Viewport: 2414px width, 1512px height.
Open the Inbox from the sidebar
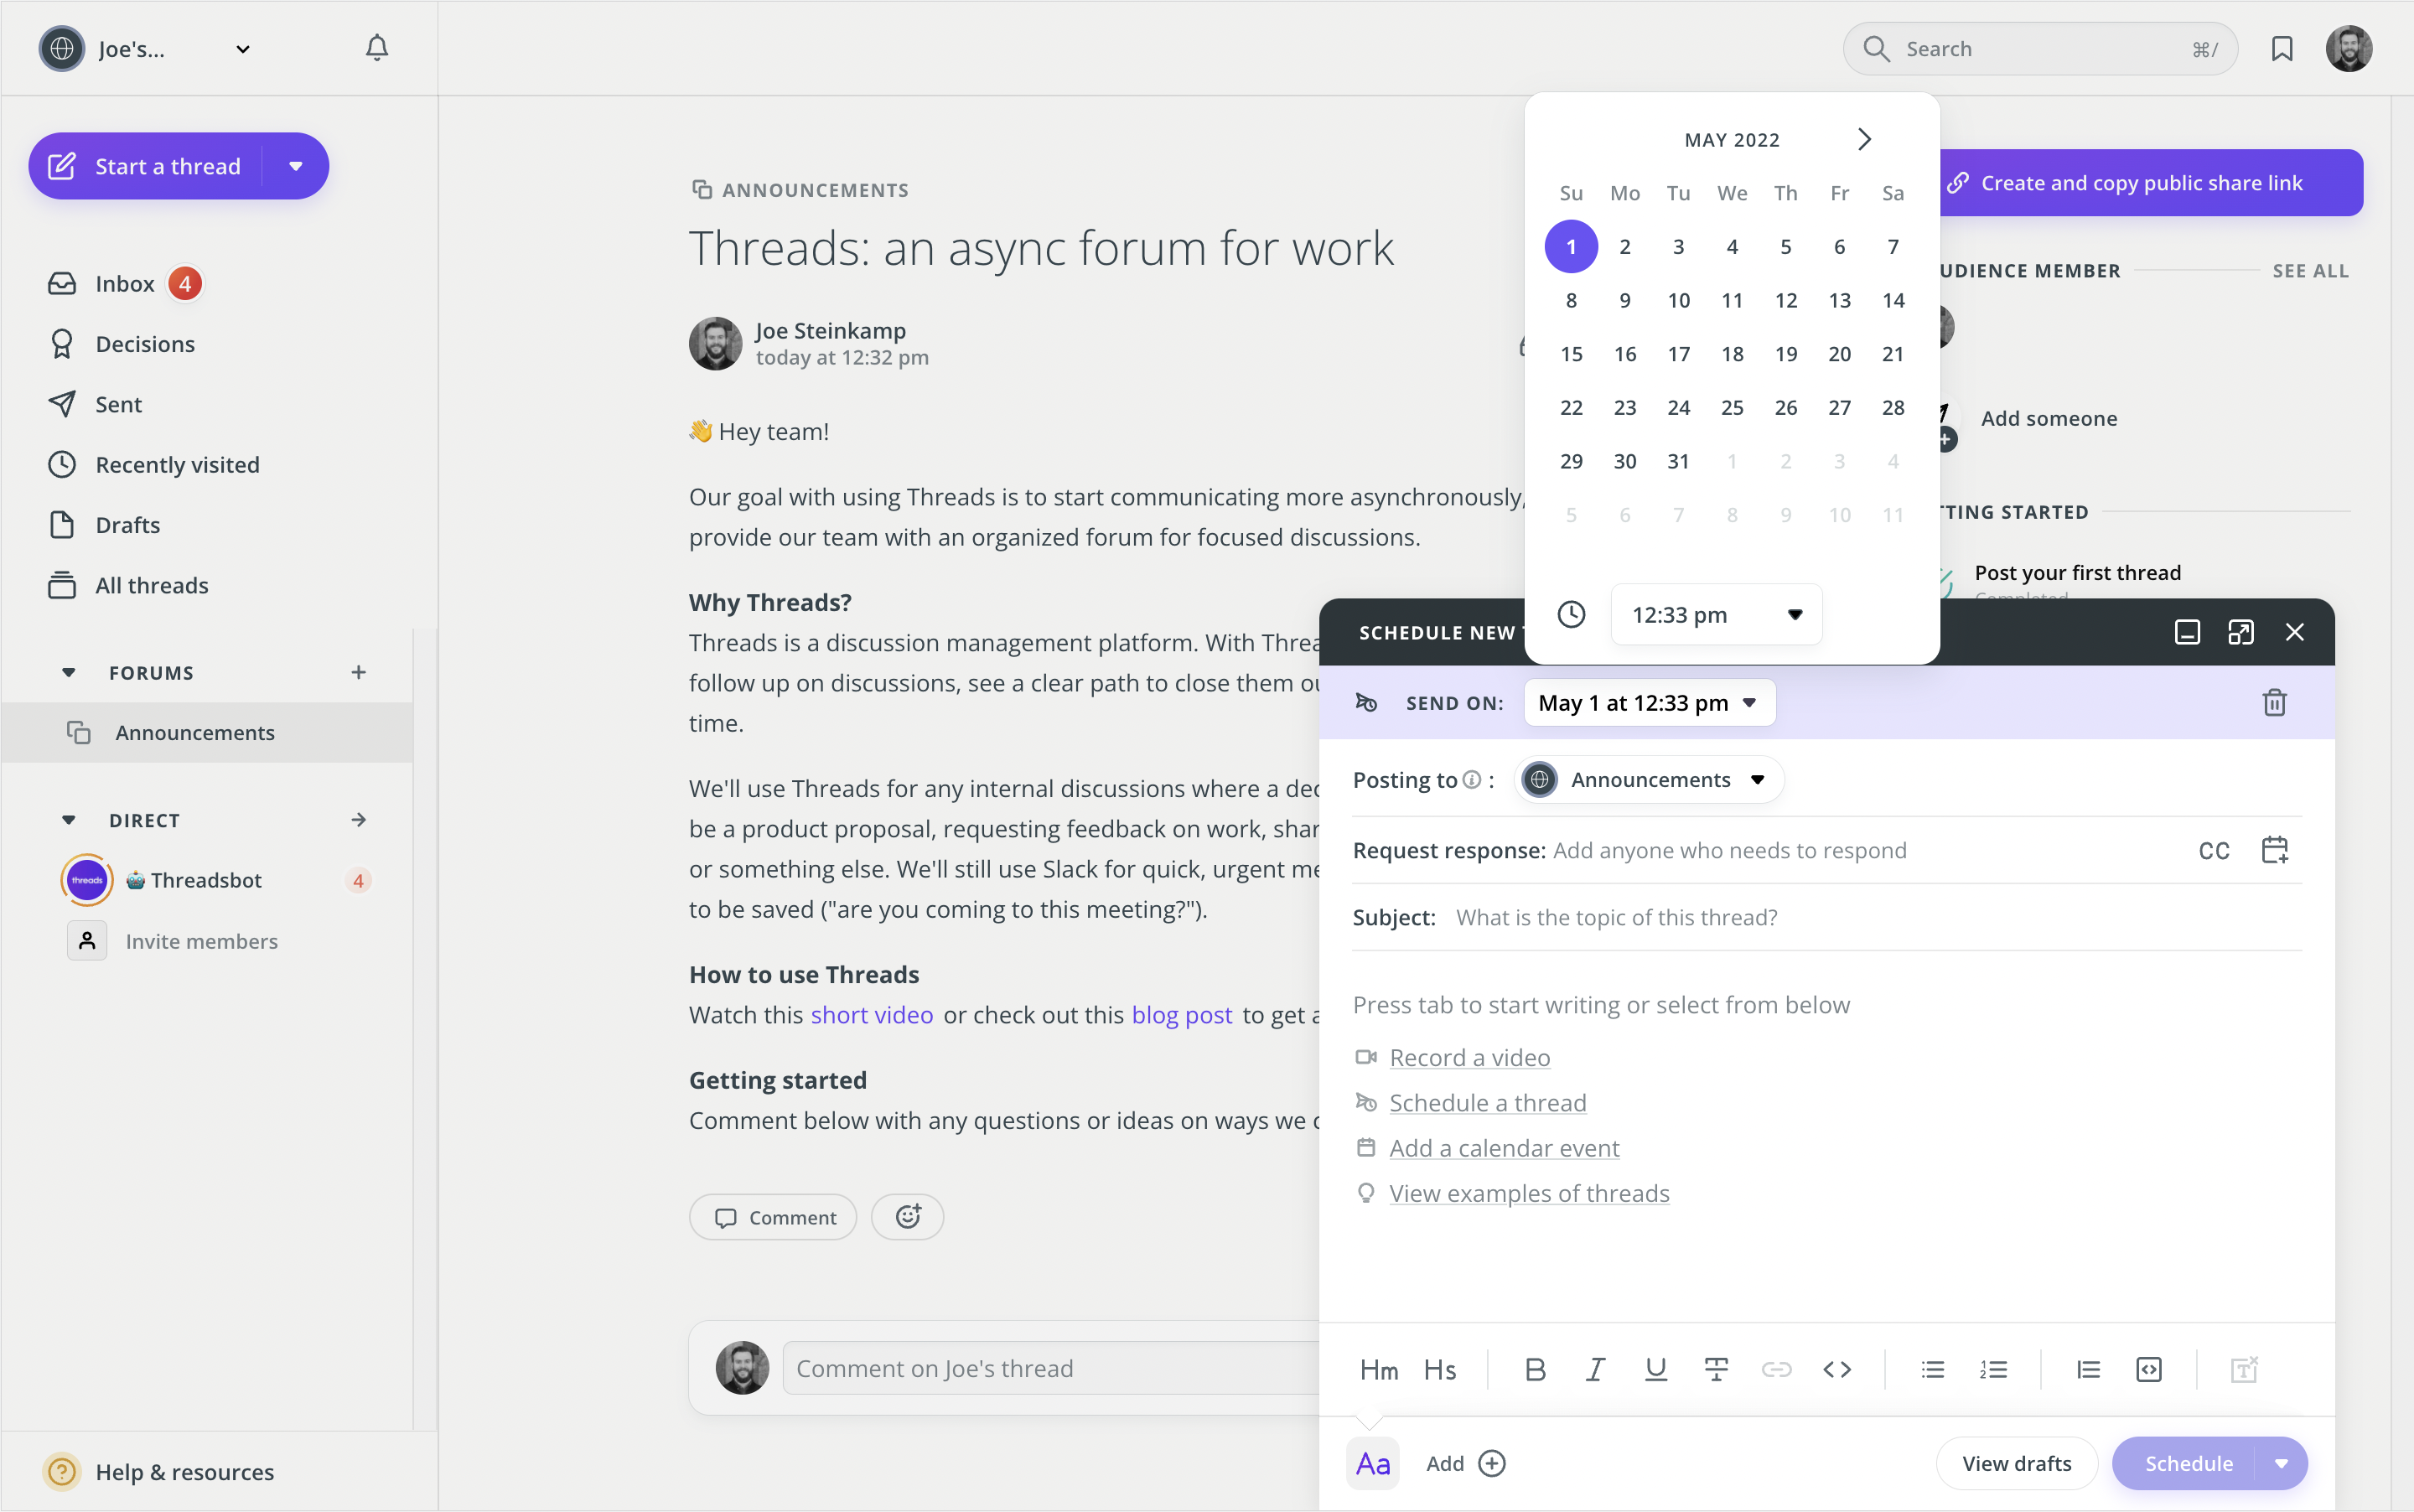click(124, 284)
